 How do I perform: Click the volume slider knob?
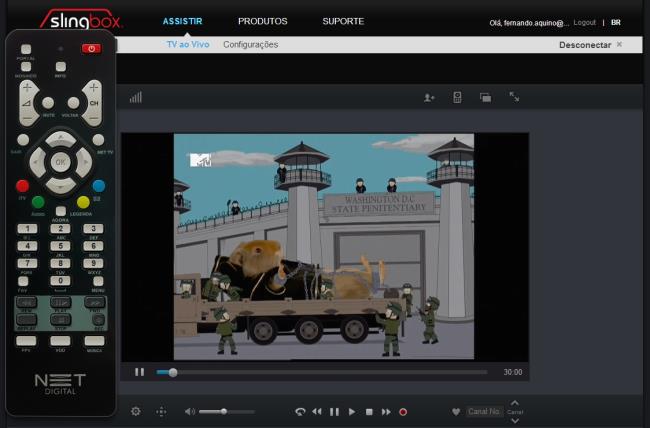tap(224, 411)
